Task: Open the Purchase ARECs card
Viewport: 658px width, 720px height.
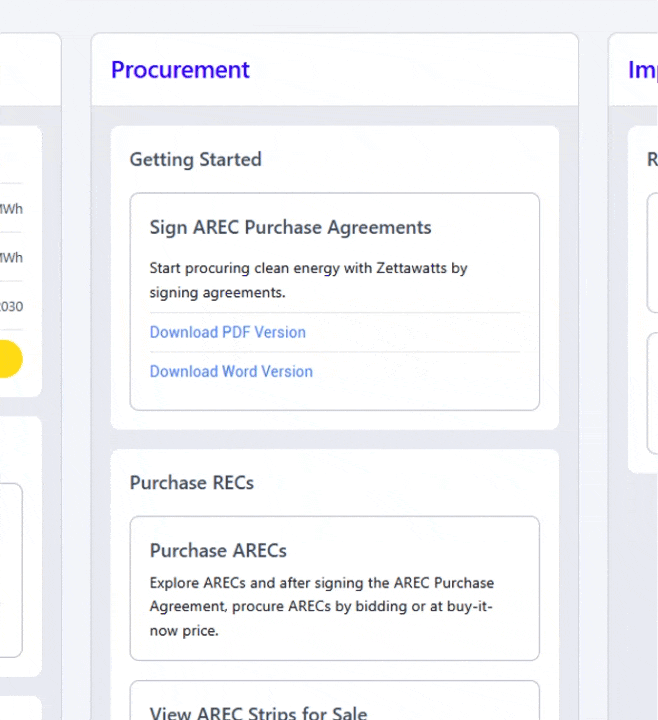Action: [x=334, y=588]
